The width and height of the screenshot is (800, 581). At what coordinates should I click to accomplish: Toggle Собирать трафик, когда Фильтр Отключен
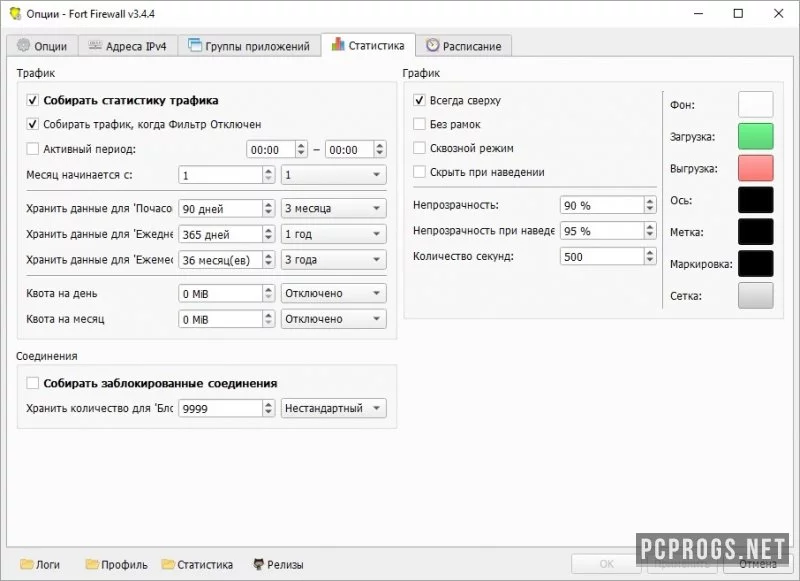(32, 124)
